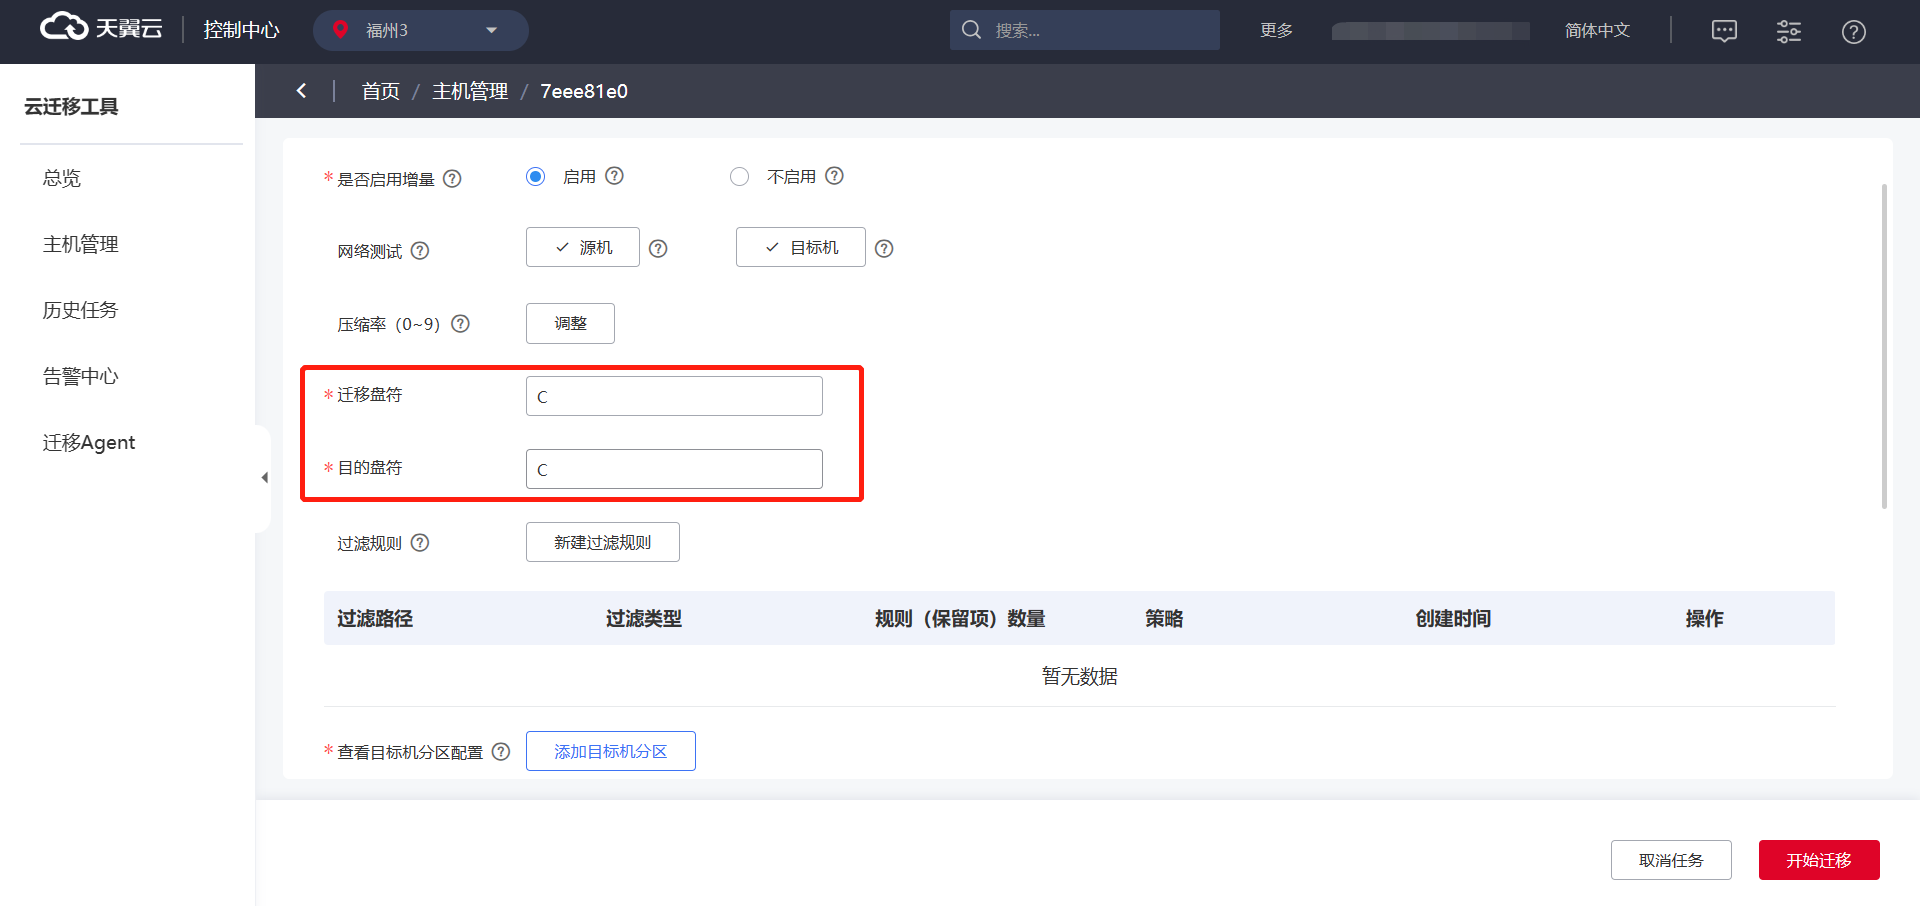
Task: Open 告警中心 in the sidebar
Action: 80,376
